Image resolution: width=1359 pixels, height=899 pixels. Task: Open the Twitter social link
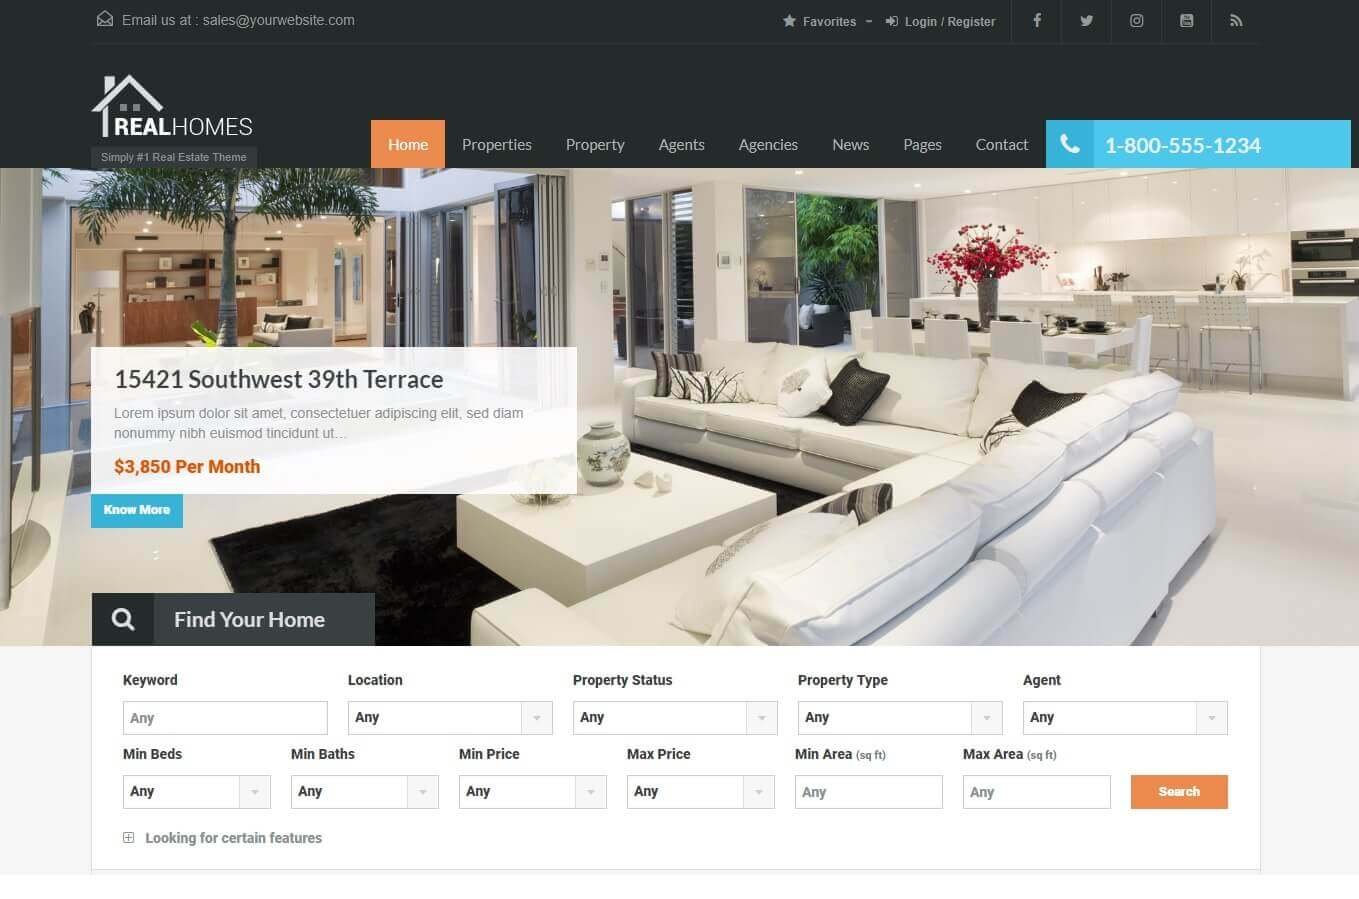(x=1086, y=20)
